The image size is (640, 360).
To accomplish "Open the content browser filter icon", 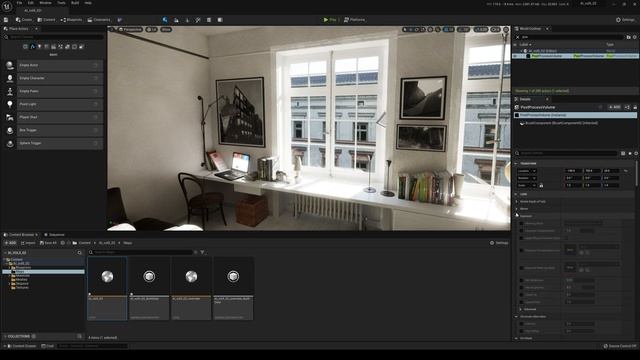I will click(x=202, y=252).
